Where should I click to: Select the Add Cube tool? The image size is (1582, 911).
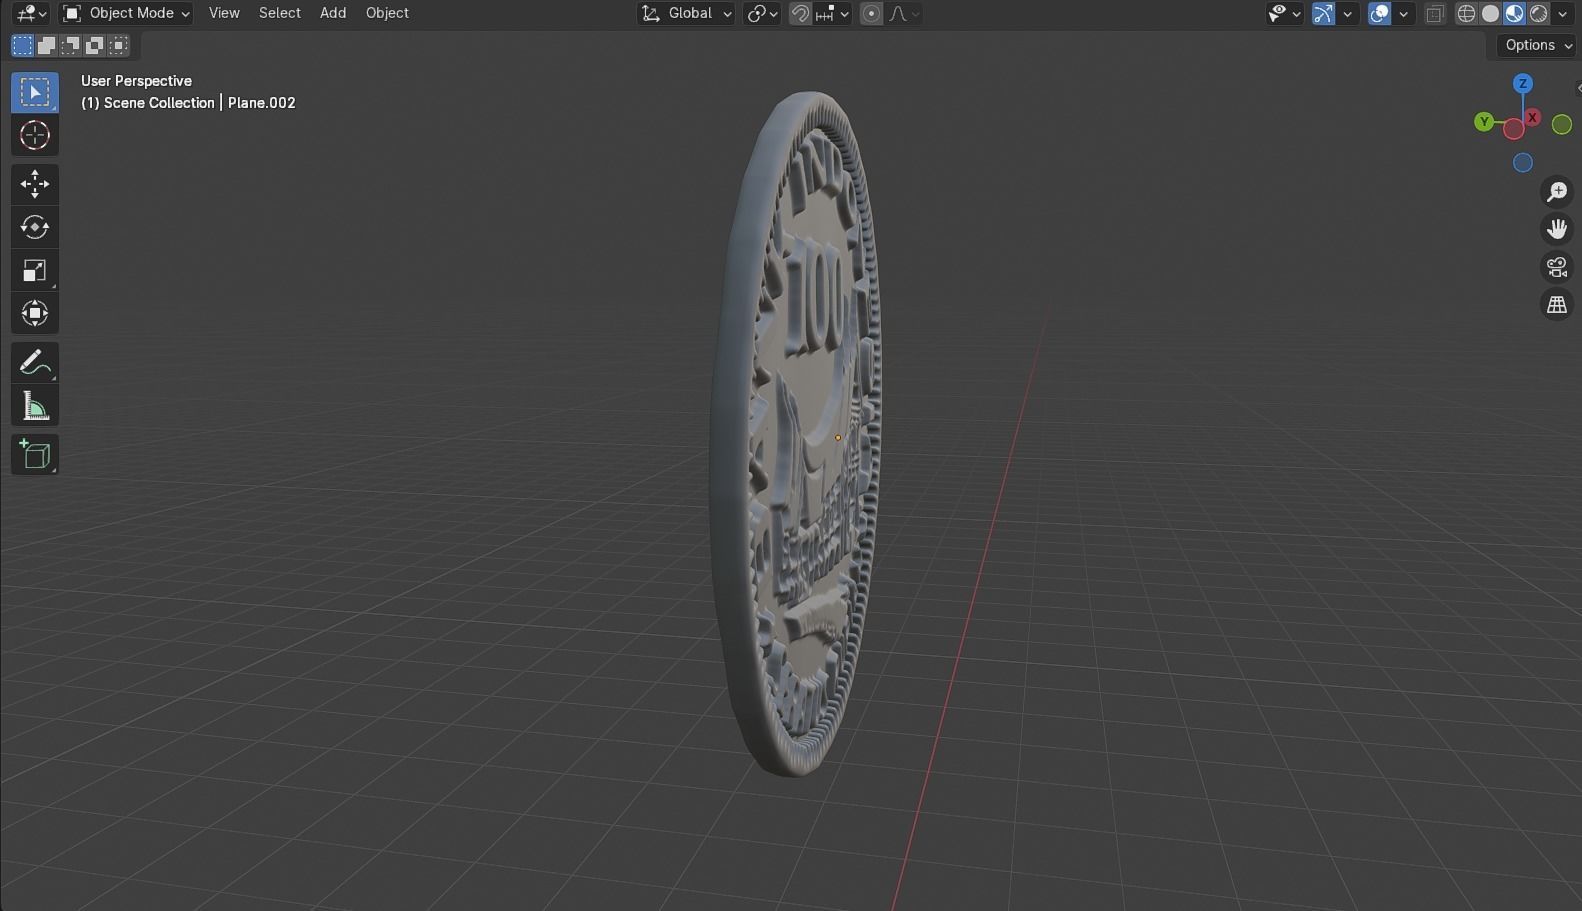[35, 454]
